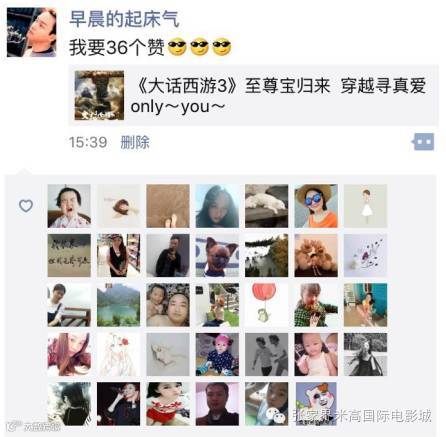Open liker avatar of brown dog face
The height and width of the screenshot is (437, 446).
(x=217, y=255)
